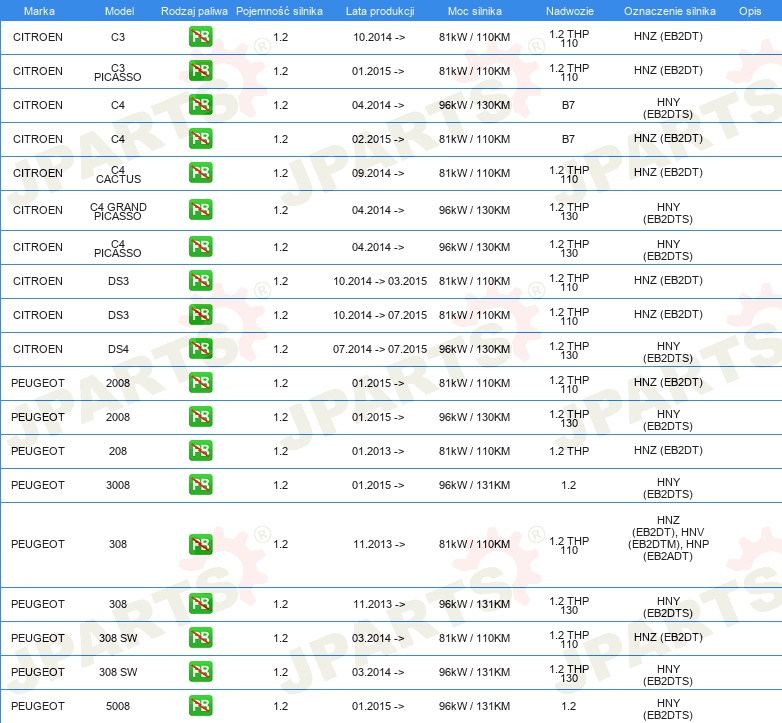This screenshot has width=782, height=723.
Task: Click the 96kW / 130KM power in the DS4 row
Action: pos(474,349)
